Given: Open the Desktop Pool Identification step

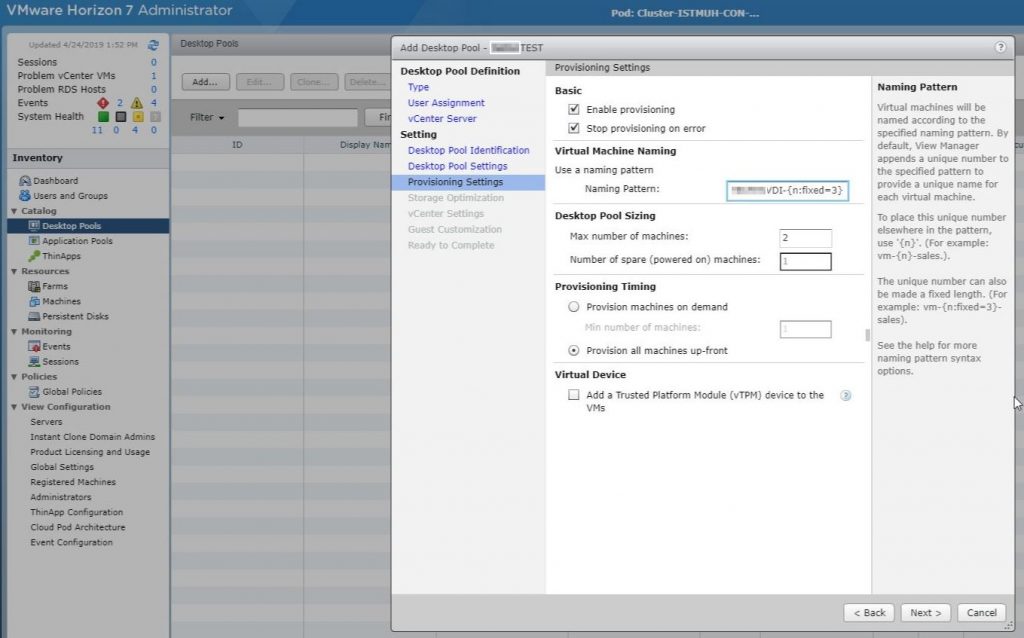Looking at the screenshot, I should (468, 150).
